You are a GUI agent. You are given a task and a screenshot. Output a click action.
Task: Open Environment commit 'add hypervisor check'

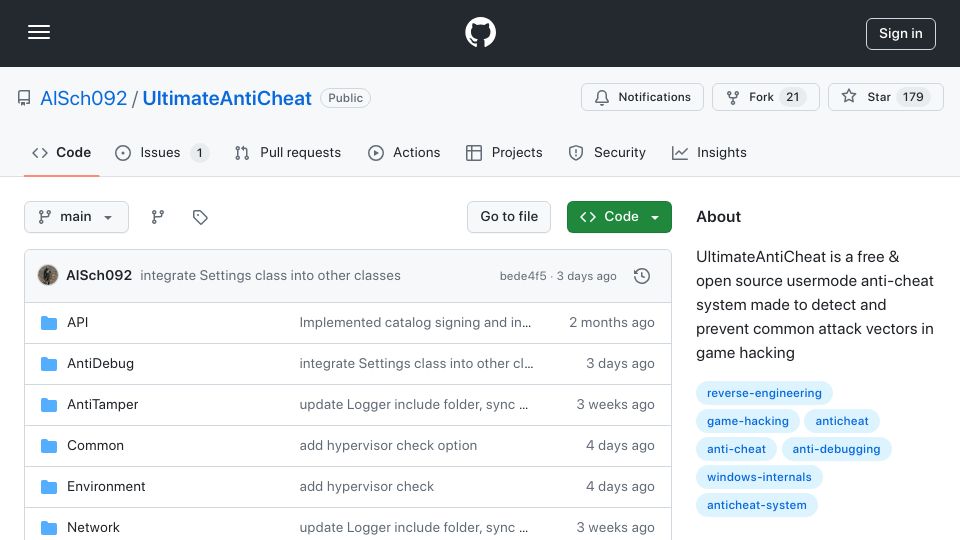(366, 487)
